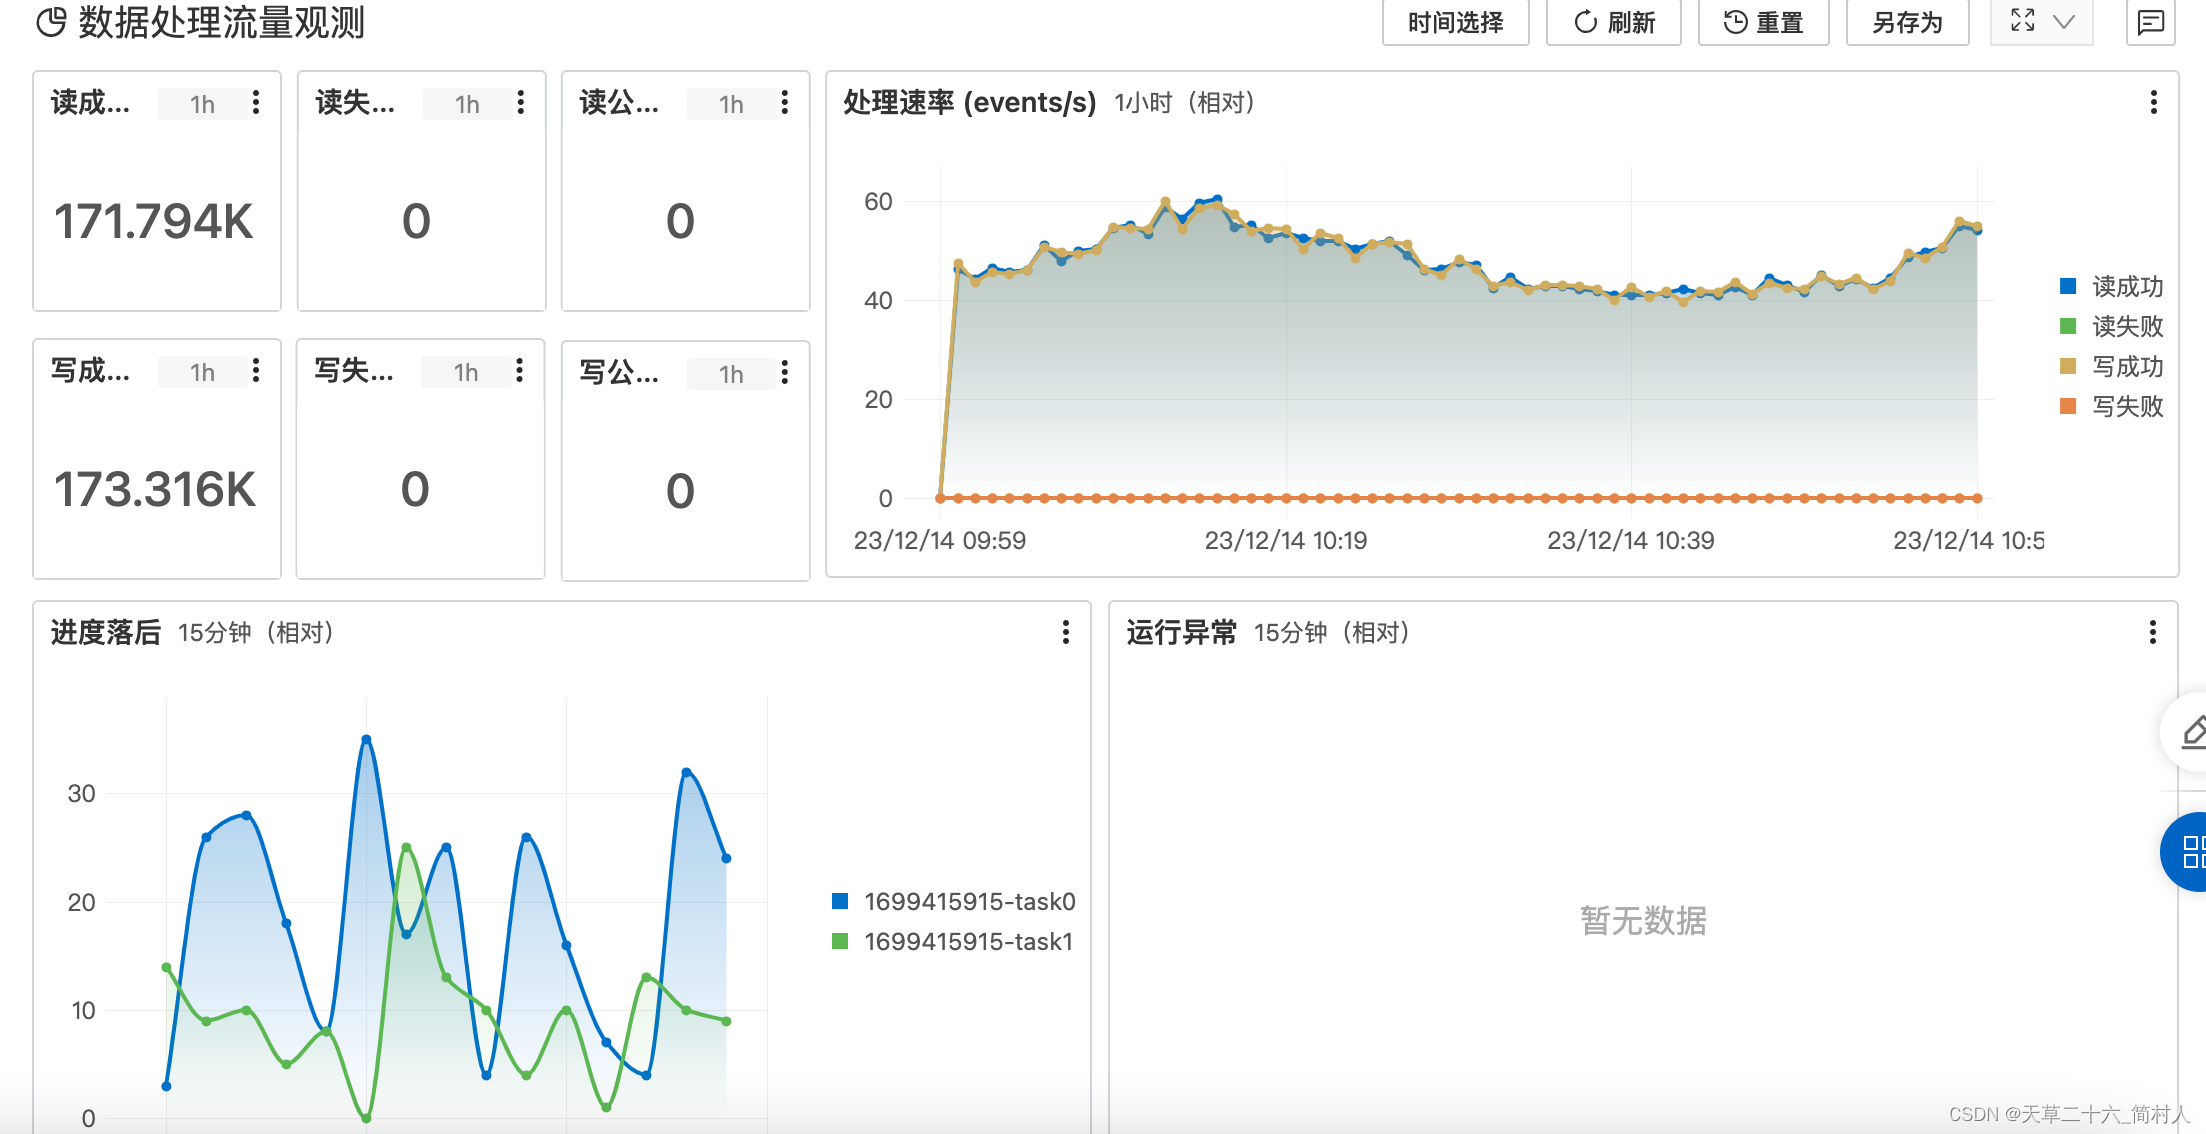The width and height of the screenshot is (2206, 1134).
Task: Toggle 读成功 legend series
Action: click(2113, 287)
